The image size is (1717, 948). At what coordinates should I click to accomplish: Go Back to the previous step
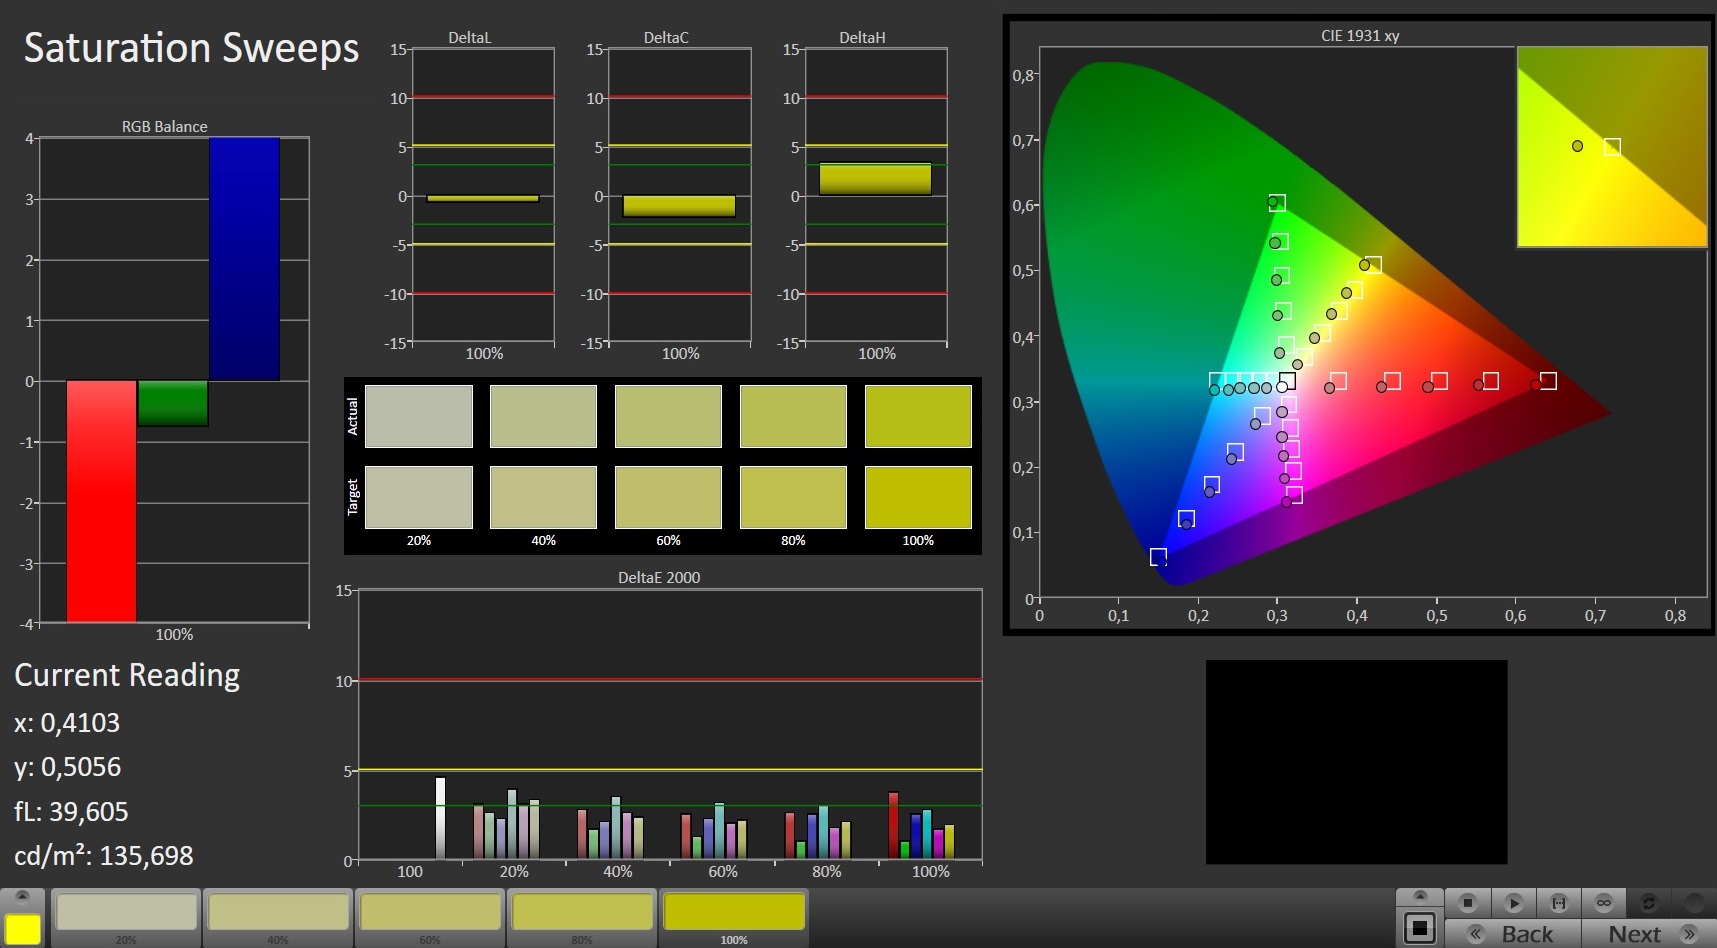(x=1527, y=934)
